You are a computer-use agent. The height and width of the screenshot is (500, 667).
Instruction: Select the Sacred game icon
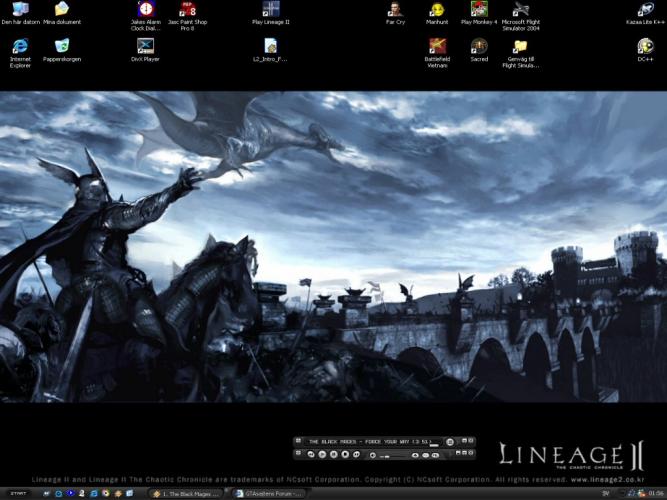479,46
